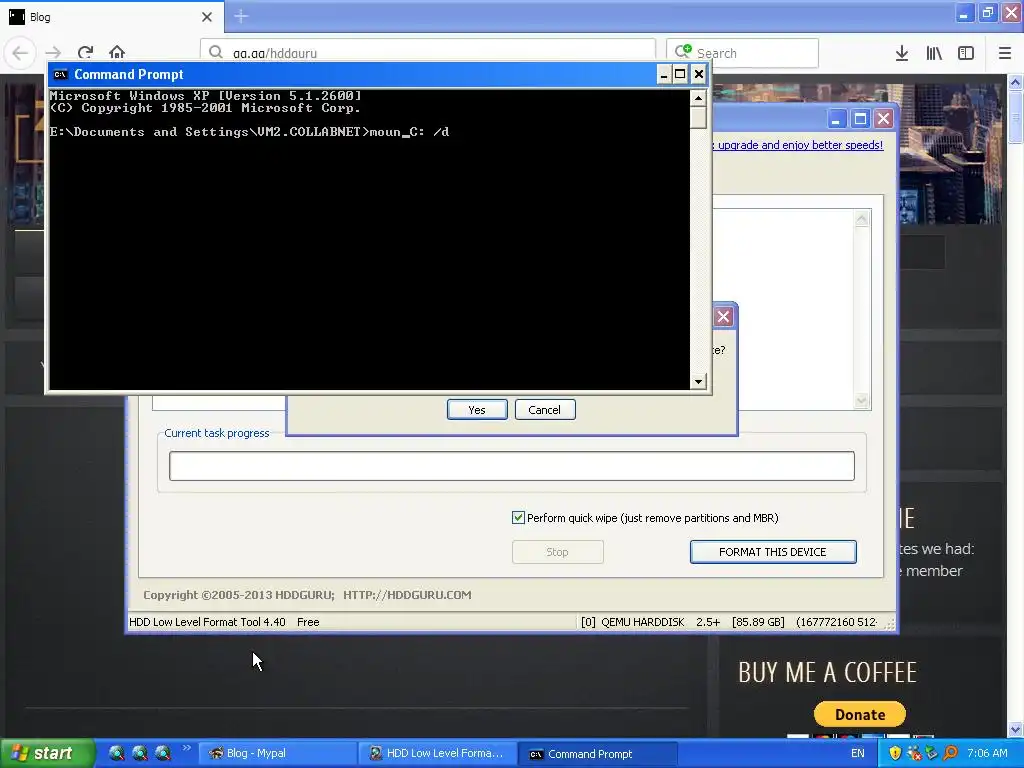Click the browser Search field
Screen dimensions: 1024x768
(743, 53)
